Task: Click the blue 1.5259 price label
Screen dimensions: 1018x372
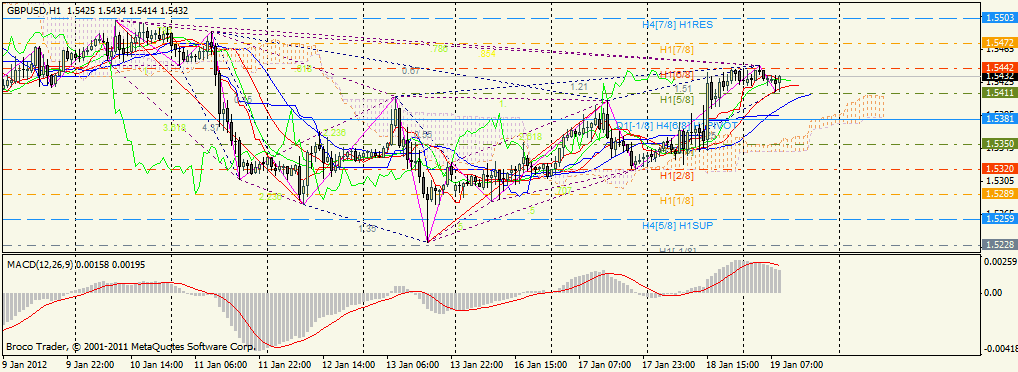Action: 1000,219
